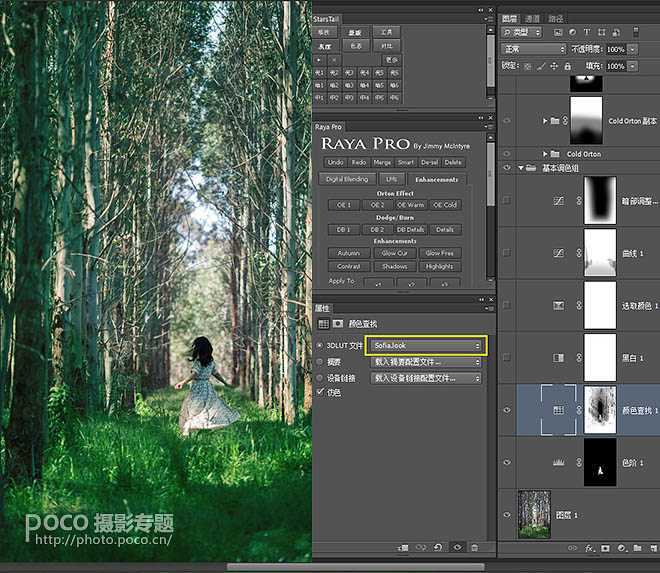Expand the Cold Orton group
The width and height of the screenshot is (660, 573).
tap(545, 154)
